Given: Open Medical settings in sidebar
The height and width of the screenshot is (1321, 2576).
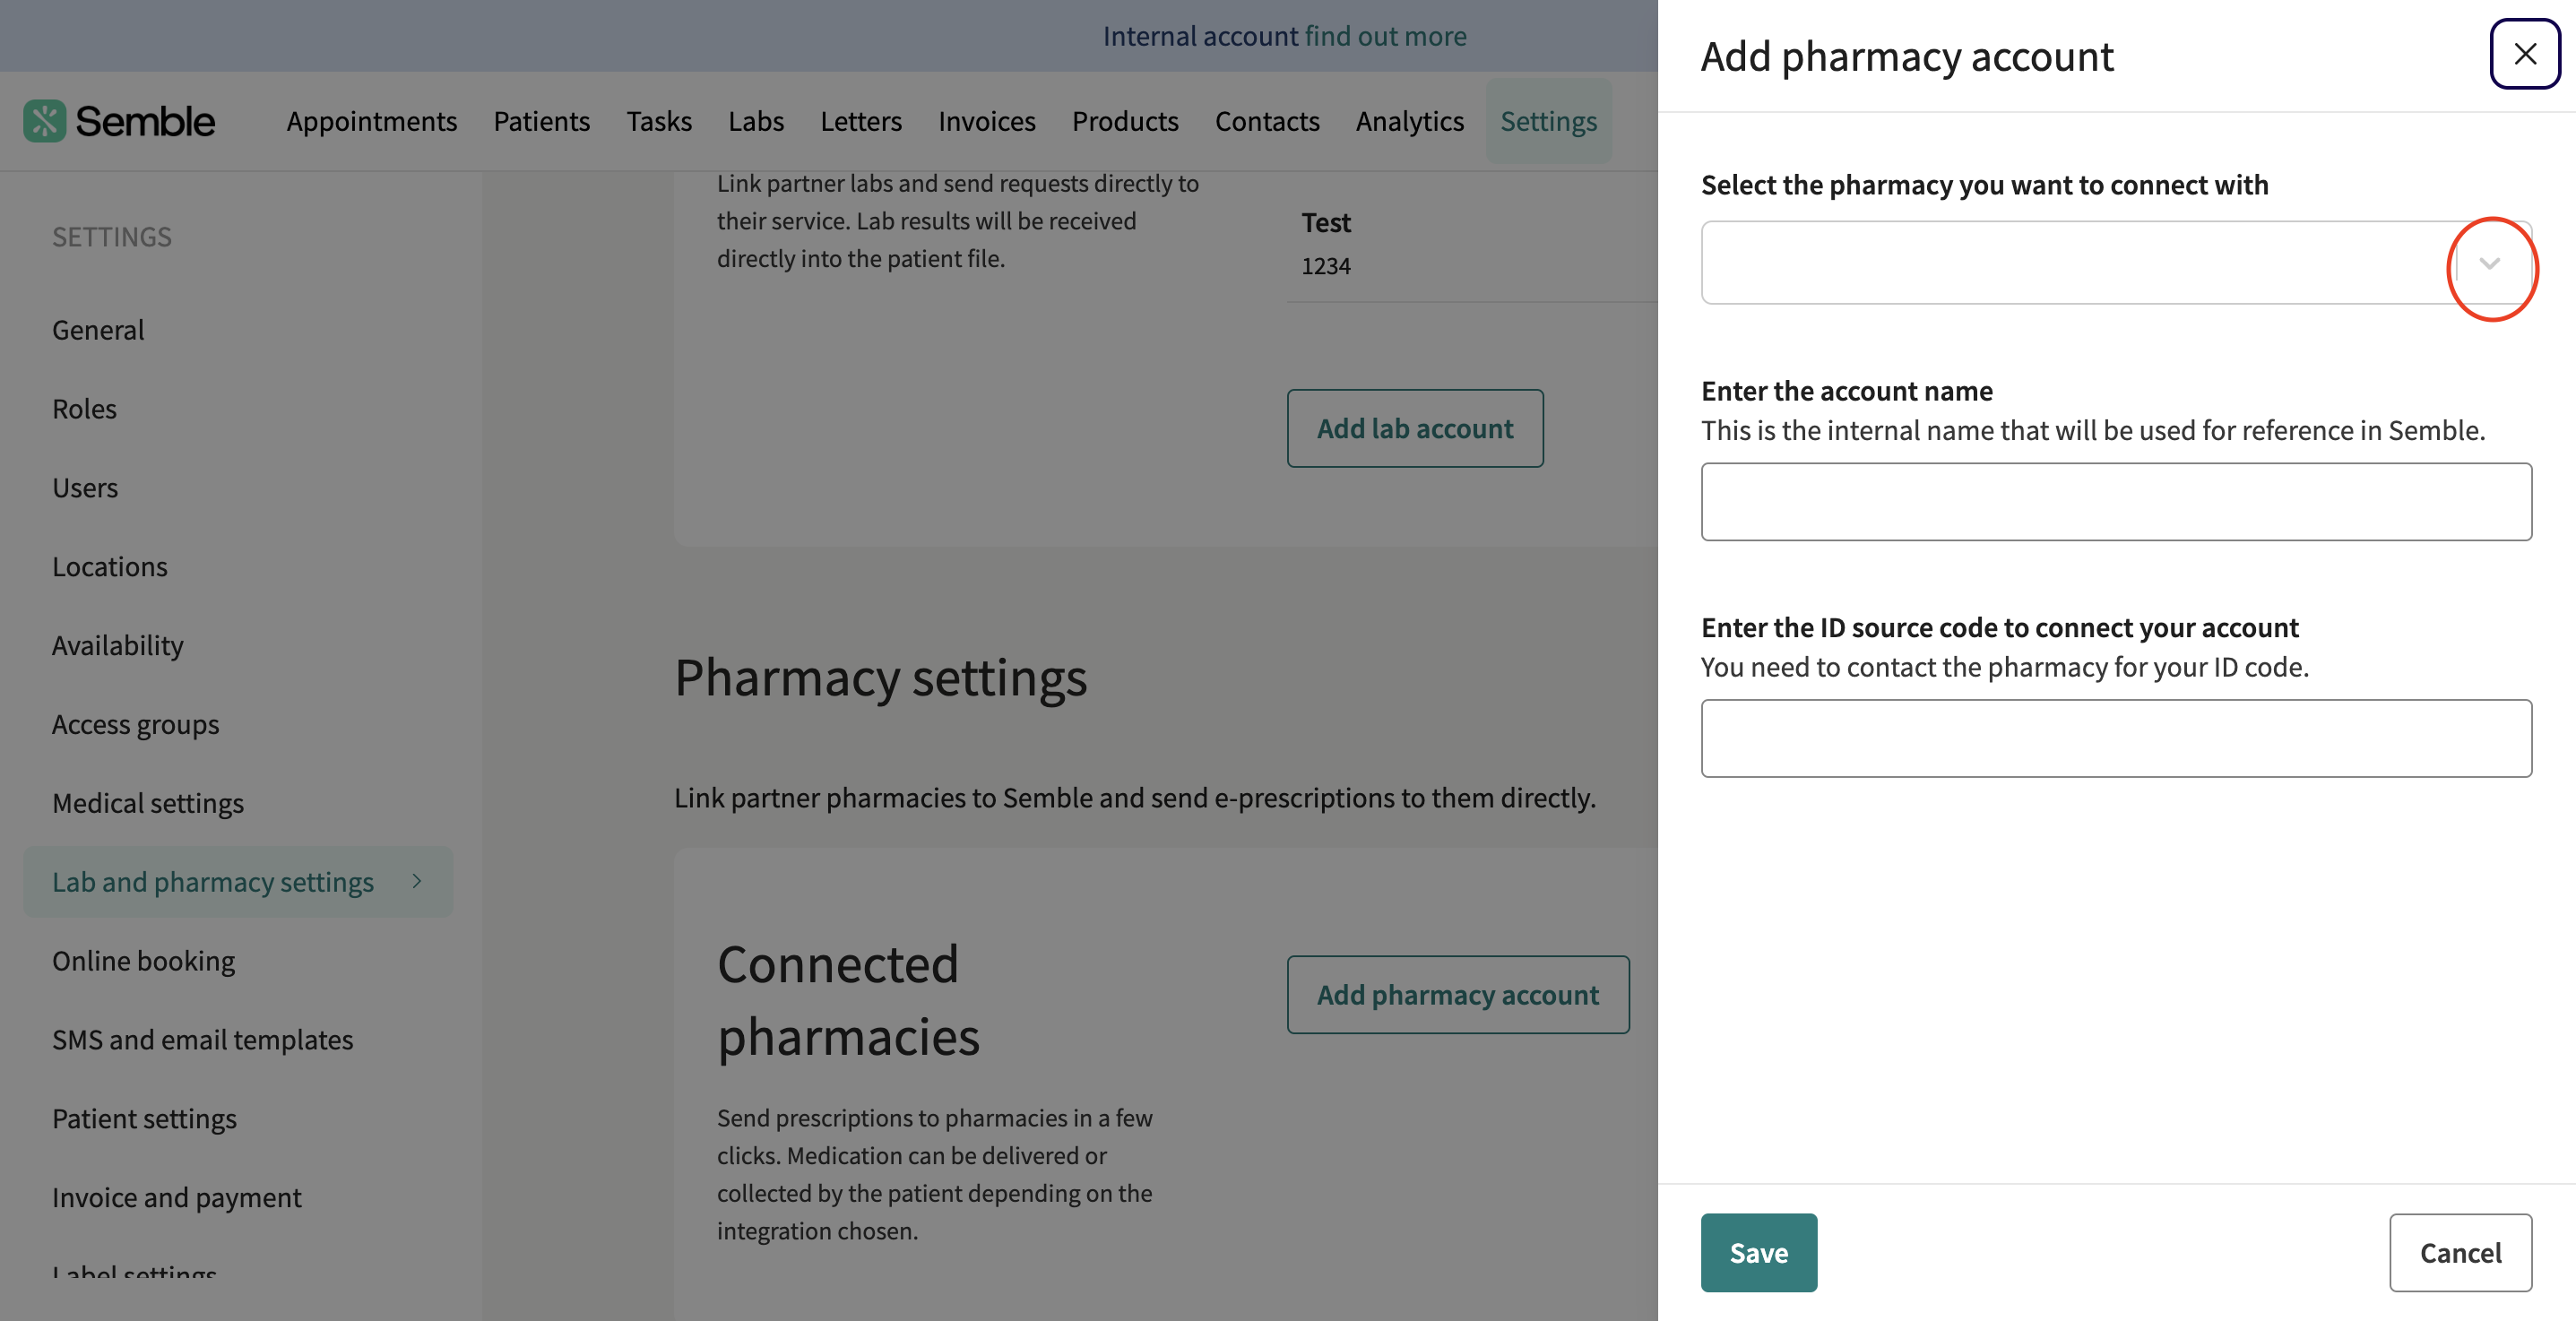Looking at the screenshot, I should tap(148, 803).
